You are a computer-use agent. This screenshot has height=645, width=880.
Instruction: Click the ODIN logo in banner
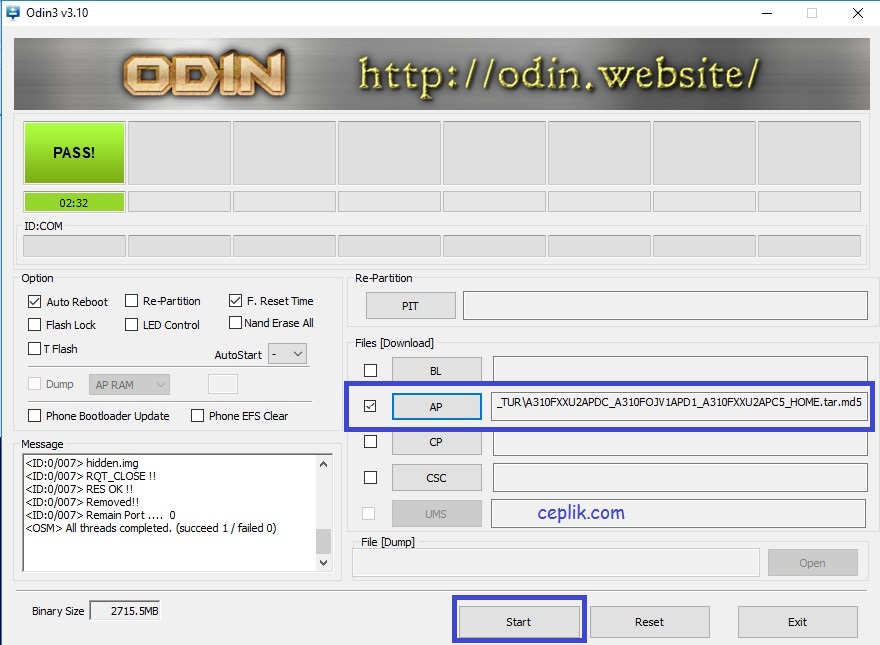pyautogui.click(x=204, y=73)
